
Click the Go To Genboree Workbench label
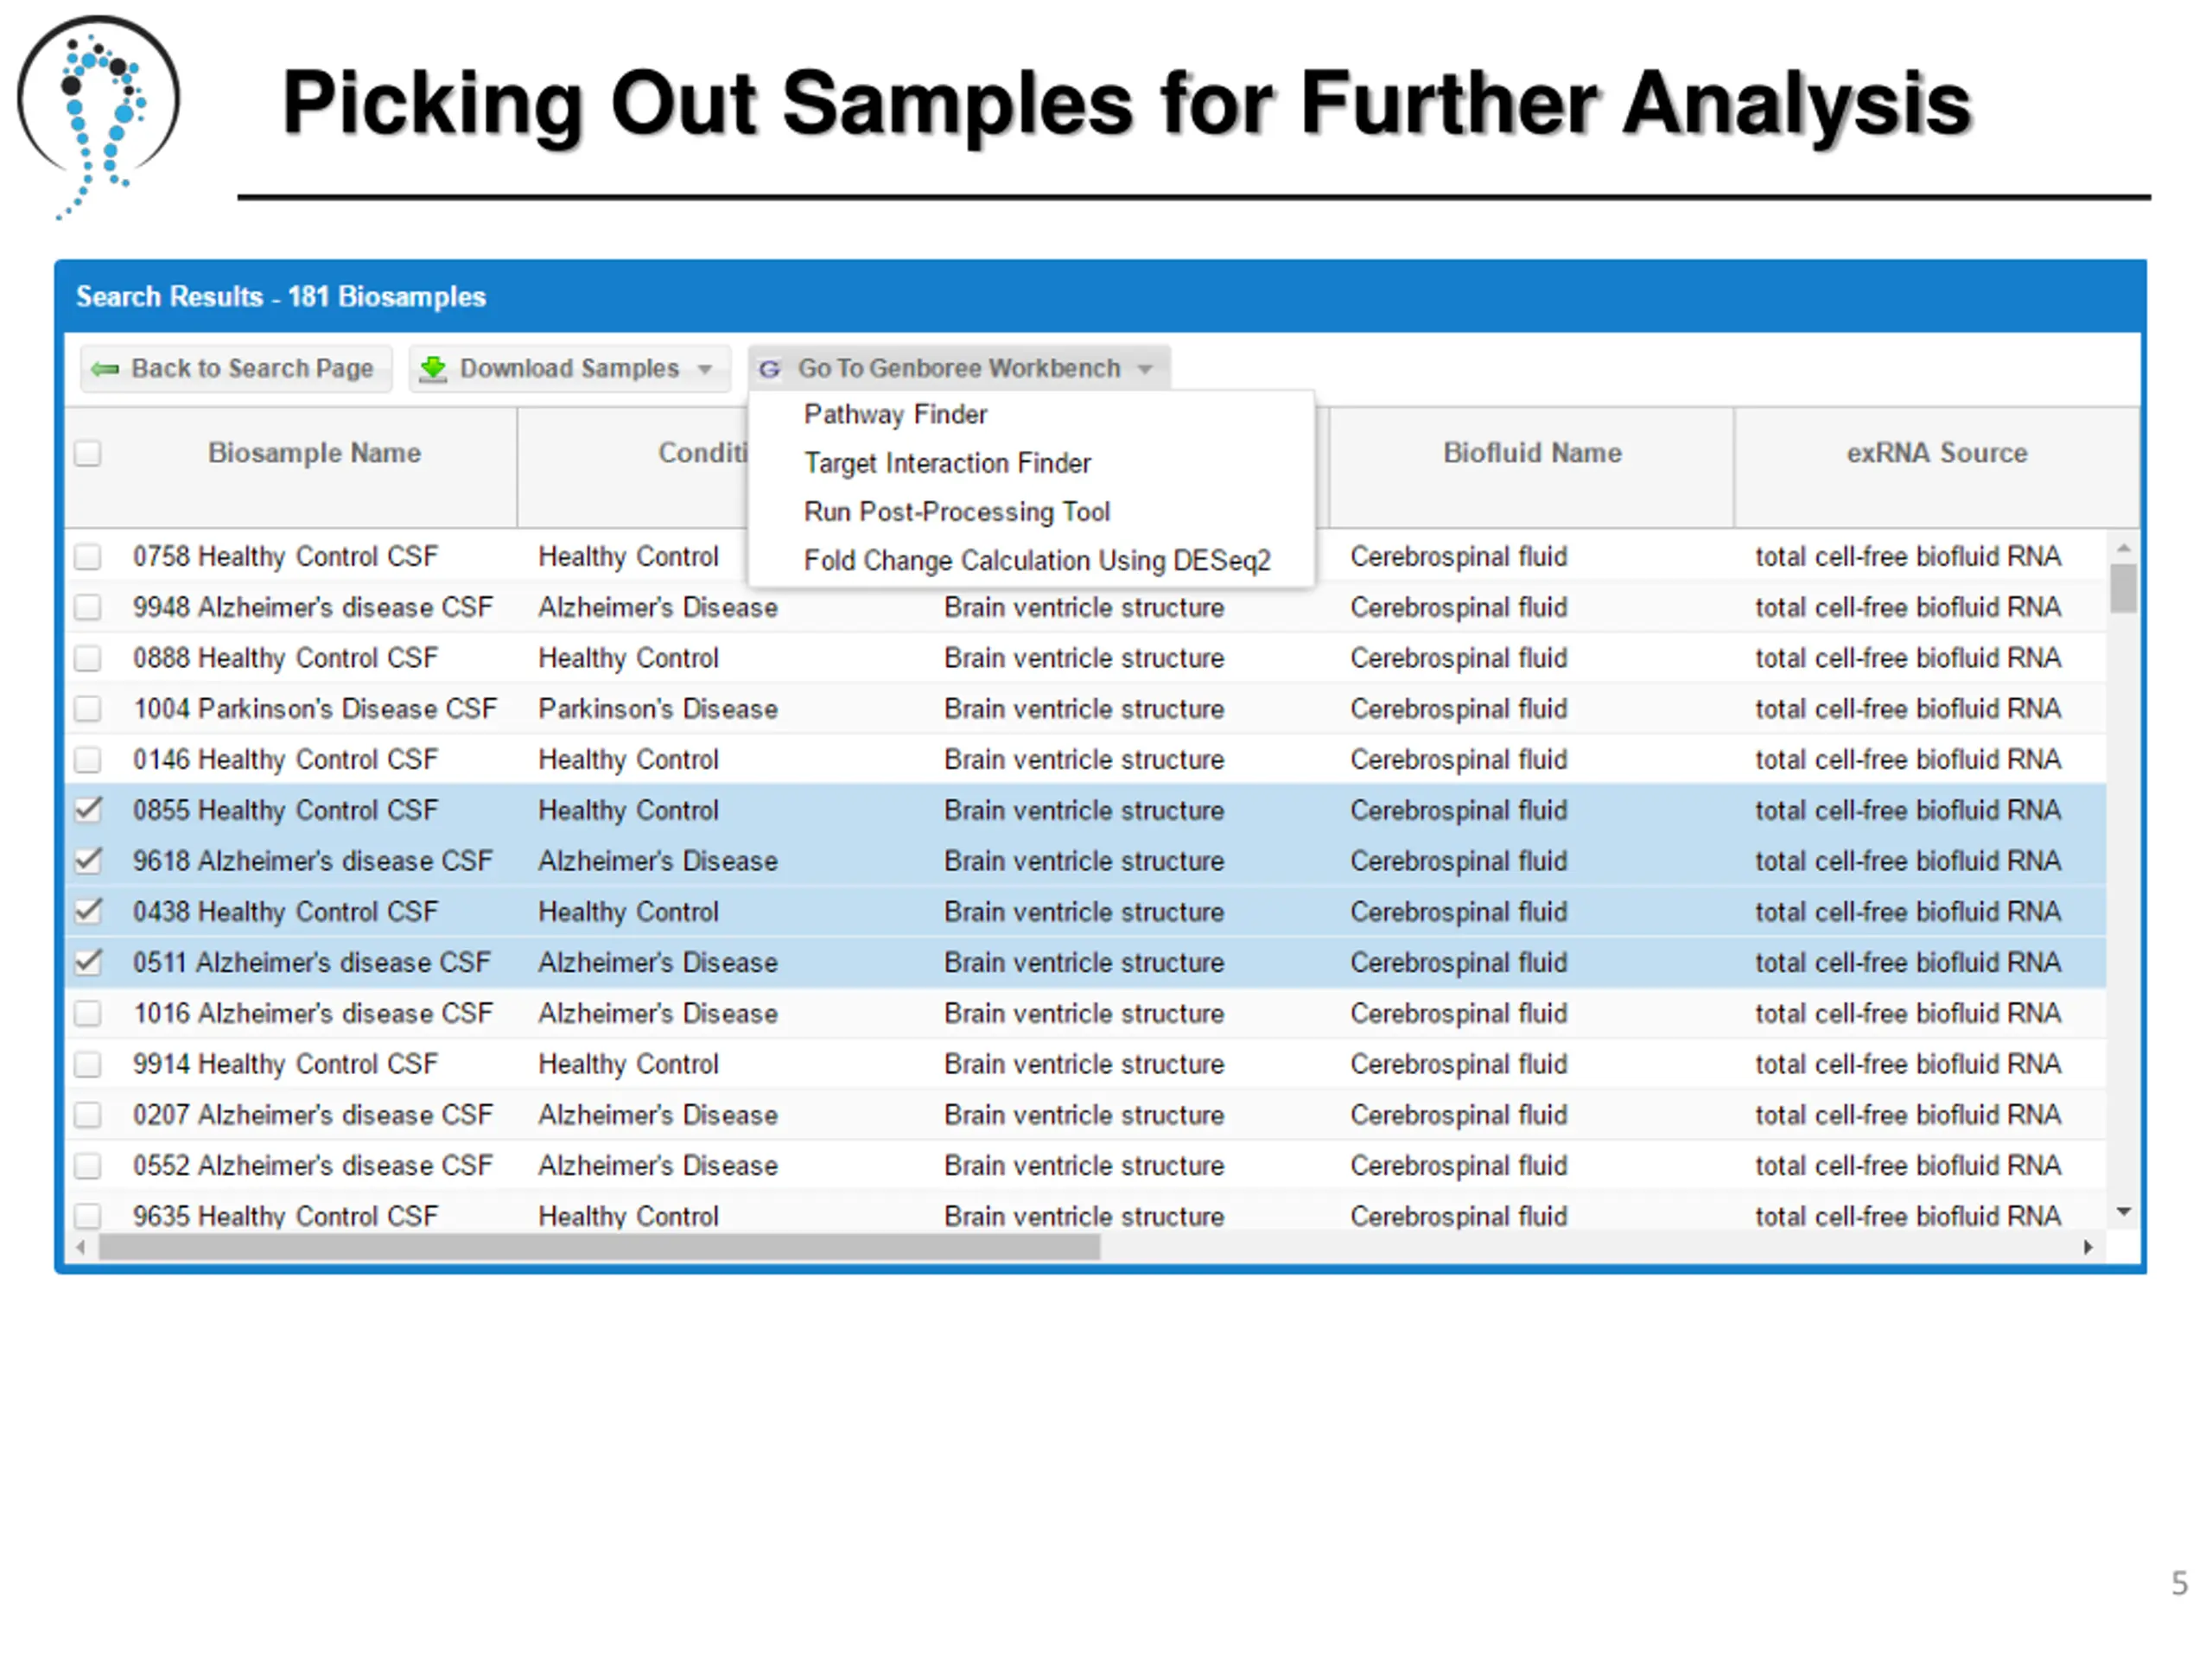[x=959, y=369]
